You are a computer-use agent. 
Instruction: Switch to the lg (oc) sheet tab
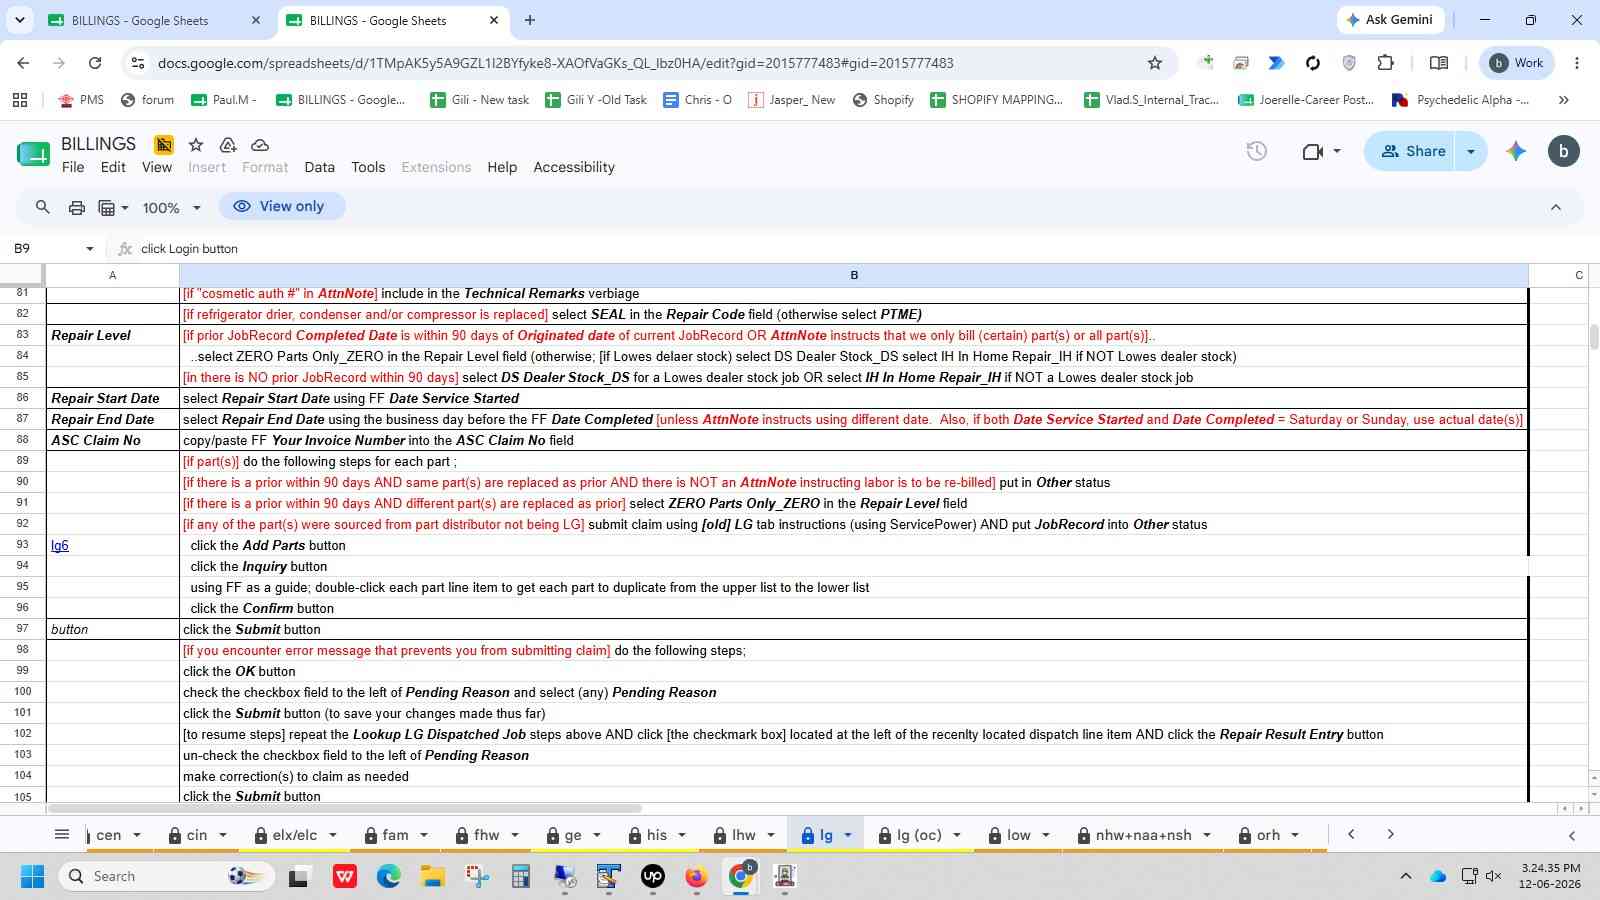point(918,835)
